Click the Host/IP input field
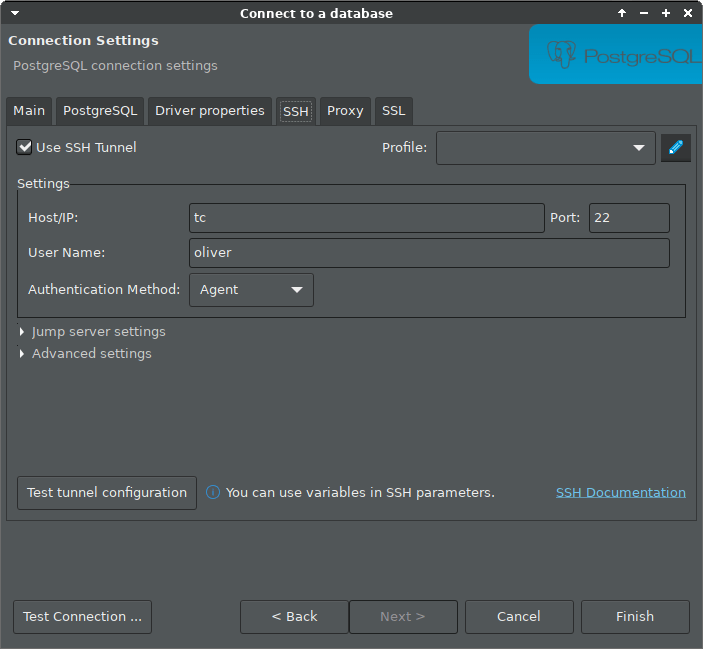 pyautogui.click(x=365, y=218)
